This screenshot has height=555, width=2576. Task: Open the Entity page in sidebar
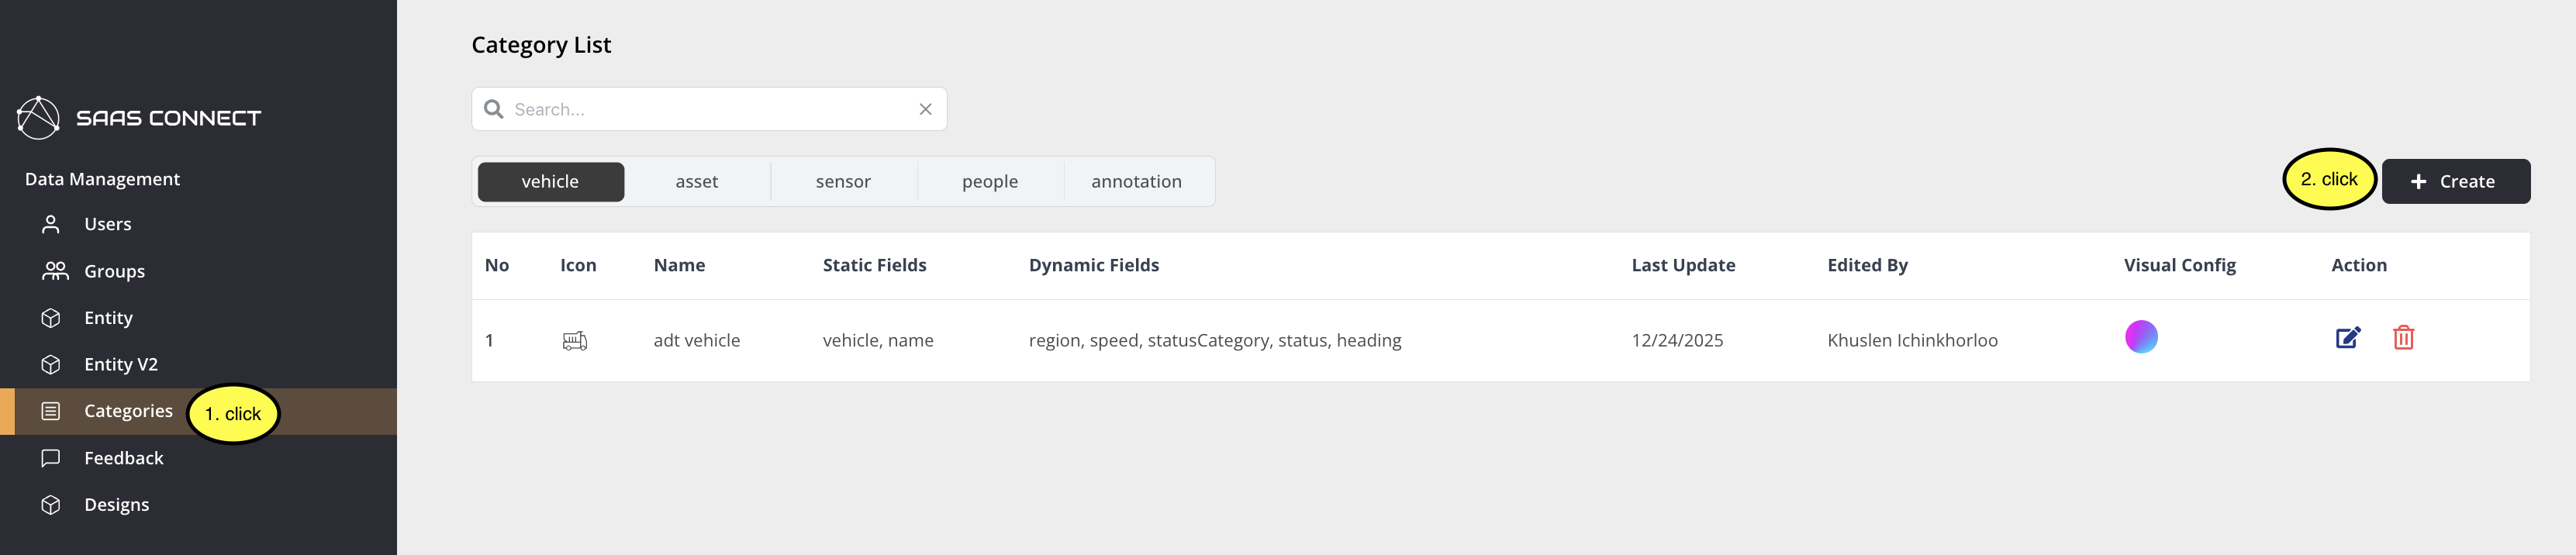click(x=108, y=318)
